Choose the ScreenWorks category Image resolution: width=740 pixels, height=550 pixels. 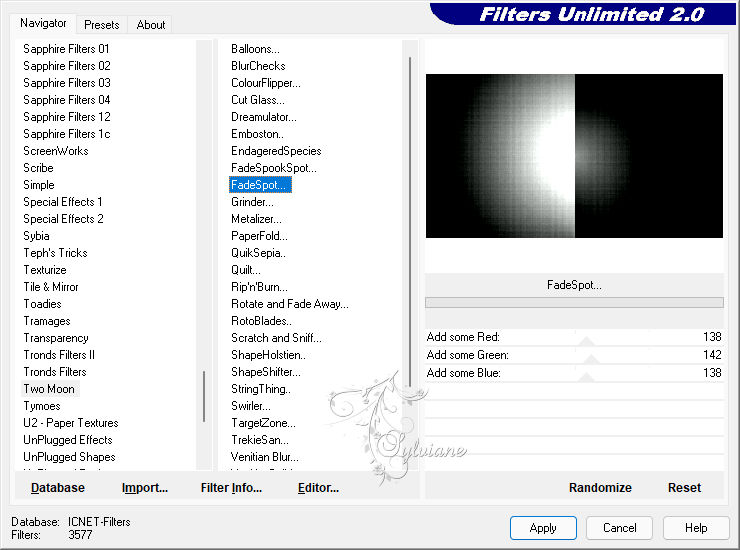point(56,151)
